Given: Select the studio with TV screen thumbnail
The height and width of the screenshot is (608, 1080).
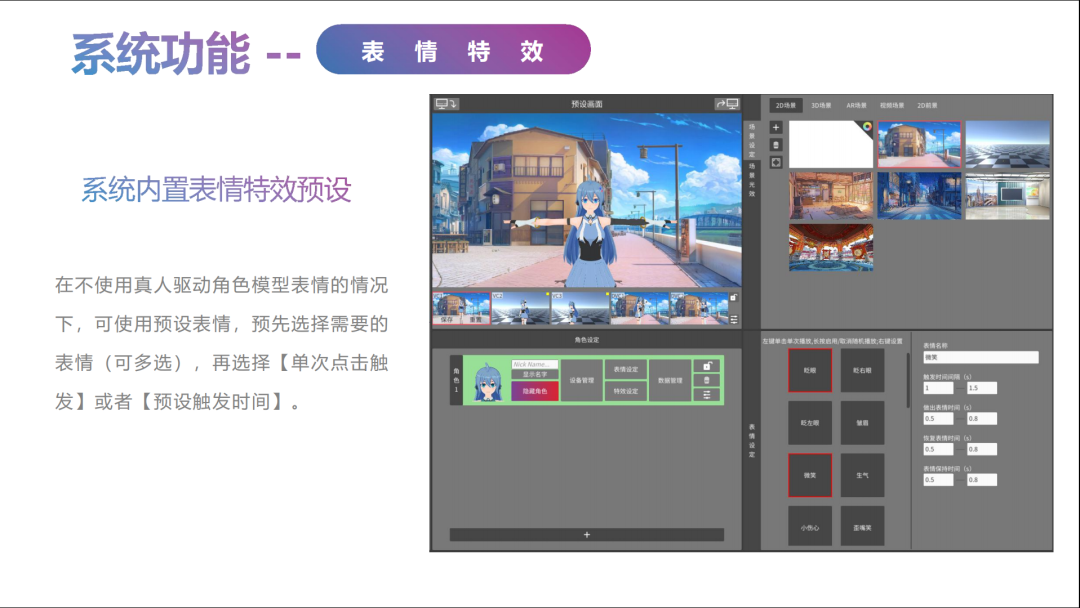Looking at the screenshot, I should coord(1008,196).
